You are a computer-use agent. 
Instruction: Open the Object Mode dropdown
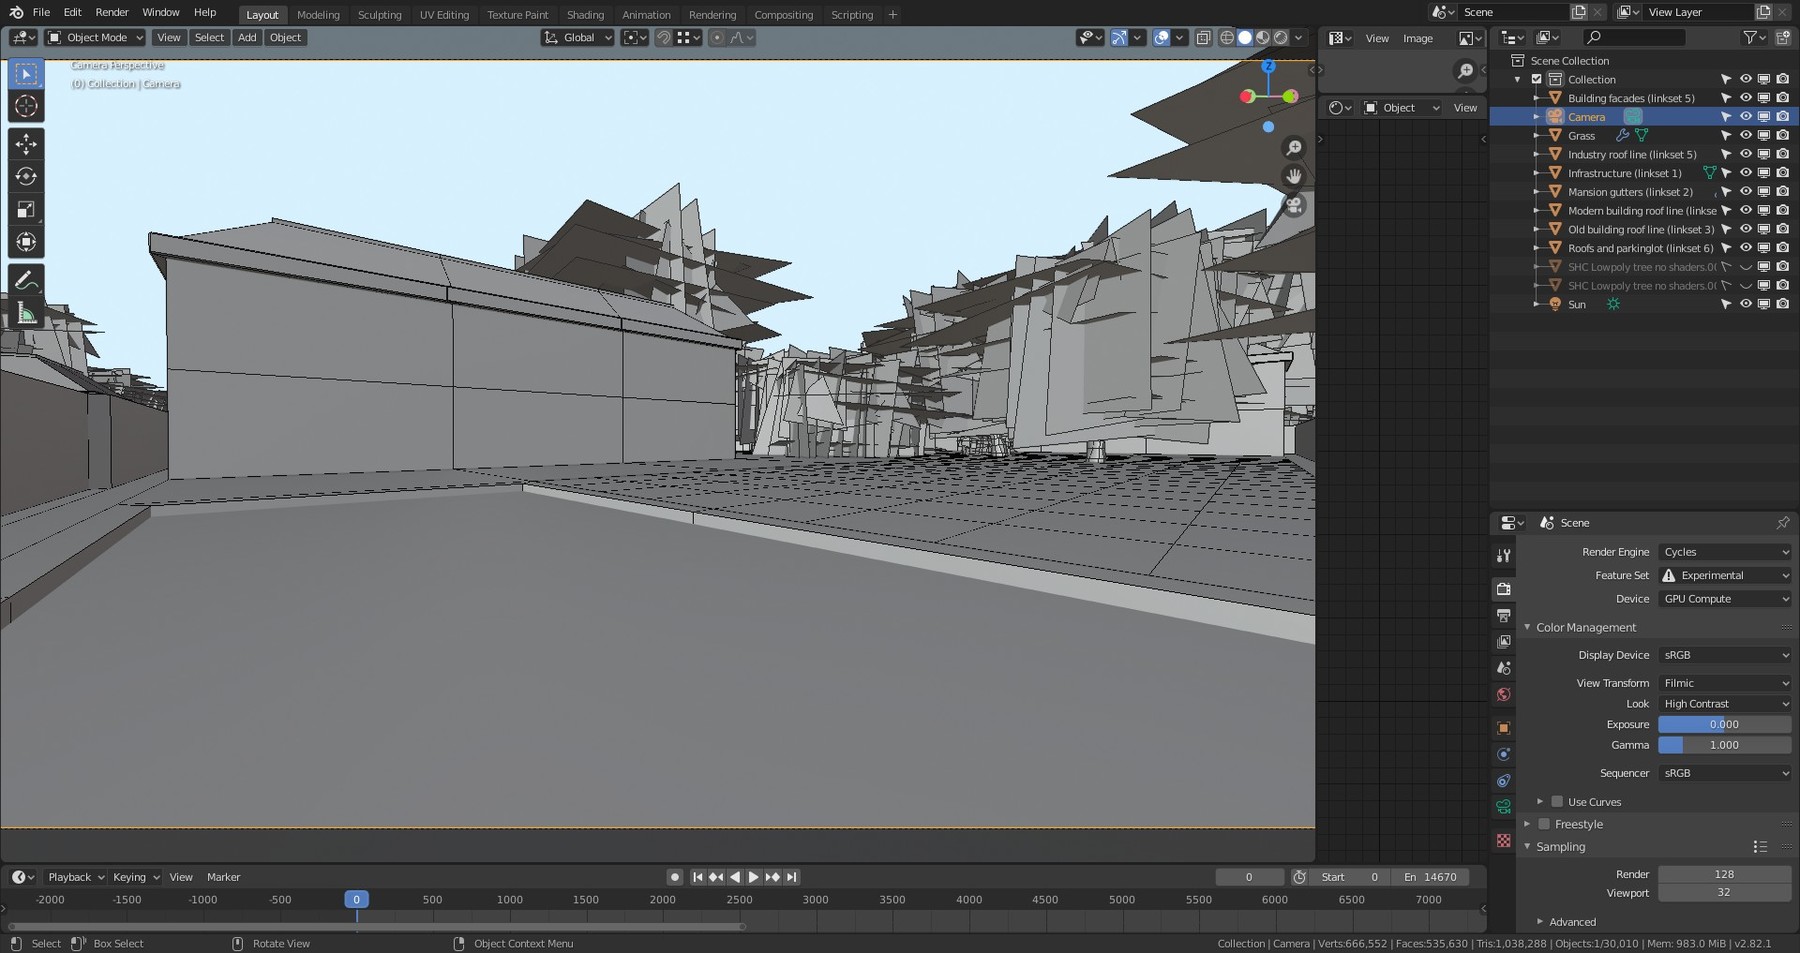pos(95,38)
